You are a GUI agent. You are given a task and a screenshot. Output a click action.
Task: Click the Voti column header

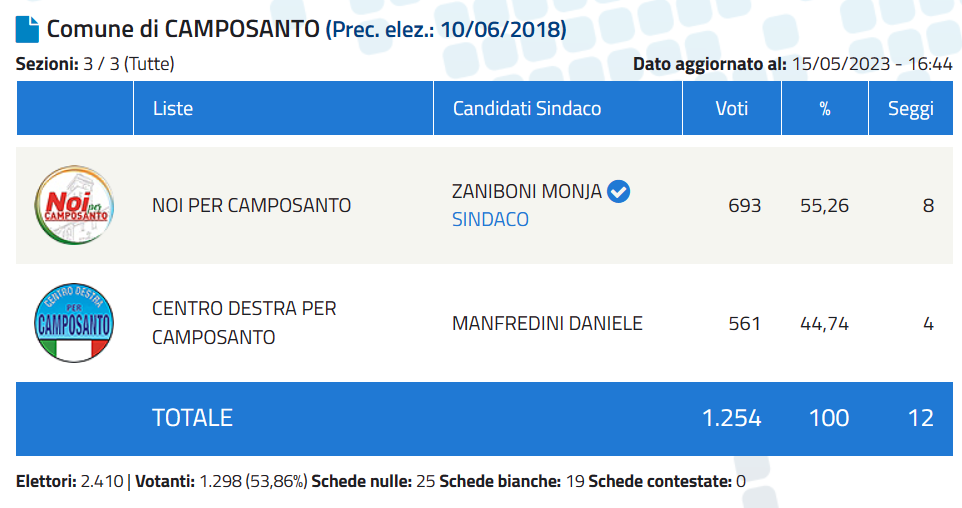[x=732, y=108]
